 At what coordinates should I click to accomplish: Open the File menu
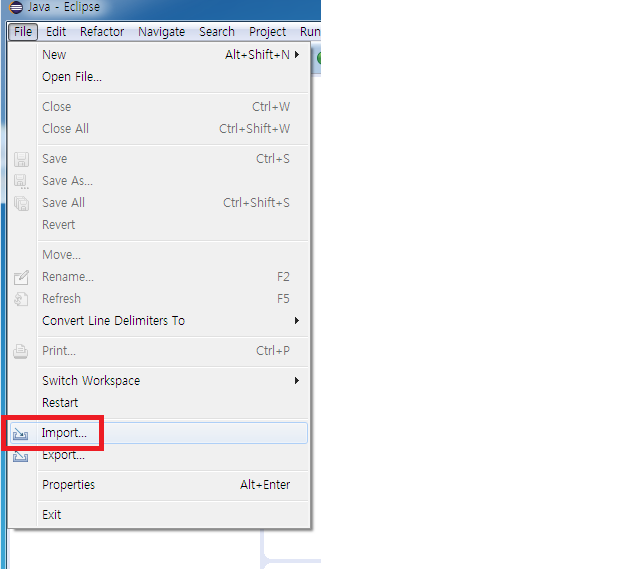click(23, 32)
